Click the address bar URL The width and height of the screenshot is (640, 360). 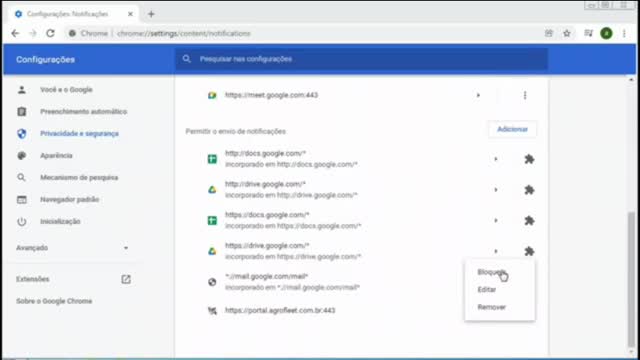click(x=184, y=33)
